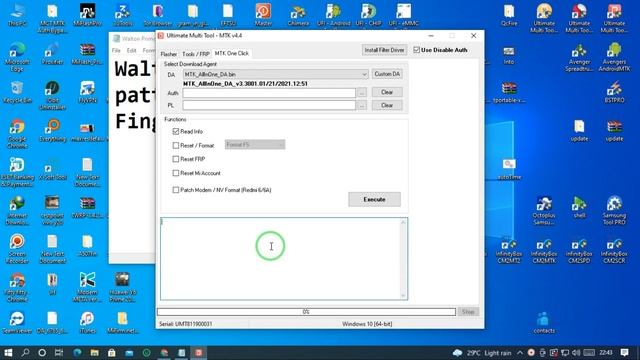The height and width of the screenshot is (360, 640).
Task: Open the MiFlashPro desktop icon
Action: pos(87,15)
